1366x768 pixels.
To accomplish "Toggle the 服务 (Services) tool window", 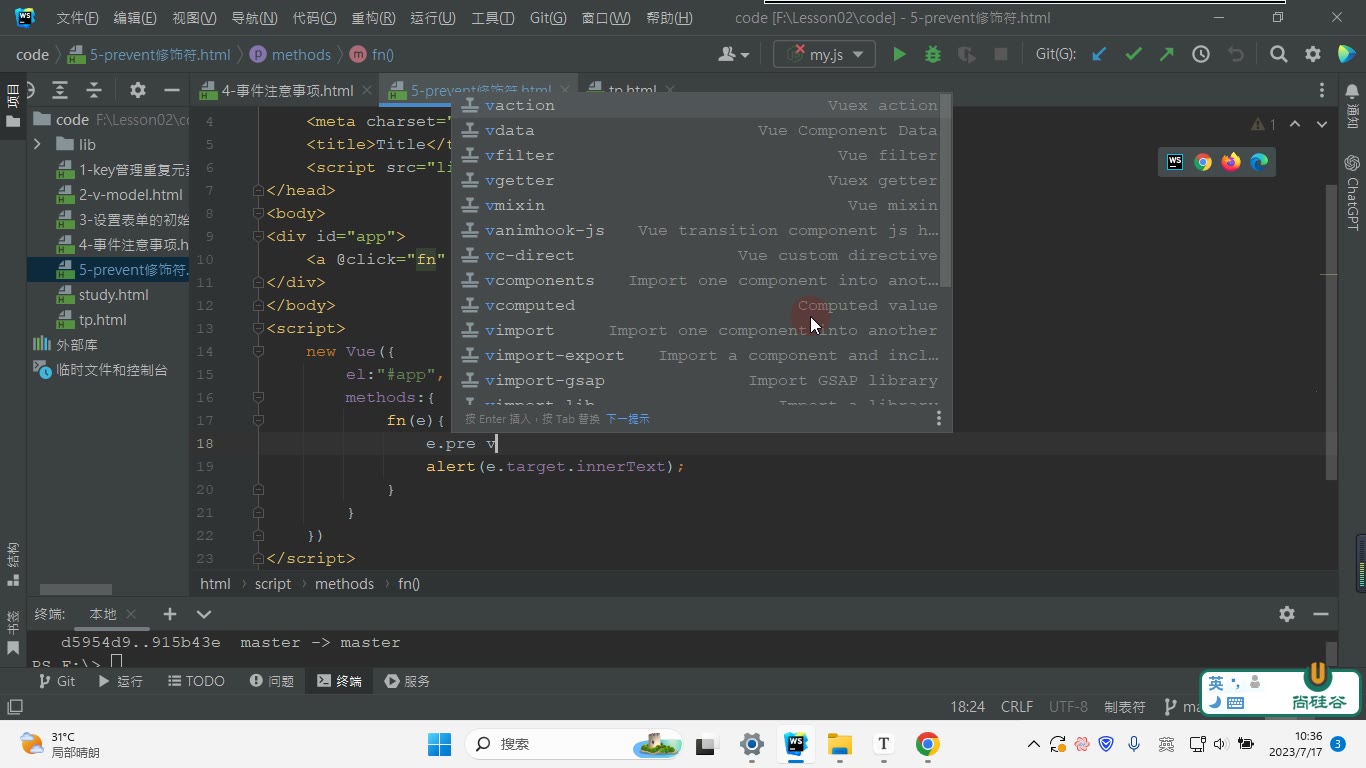I will coord(408,681).
